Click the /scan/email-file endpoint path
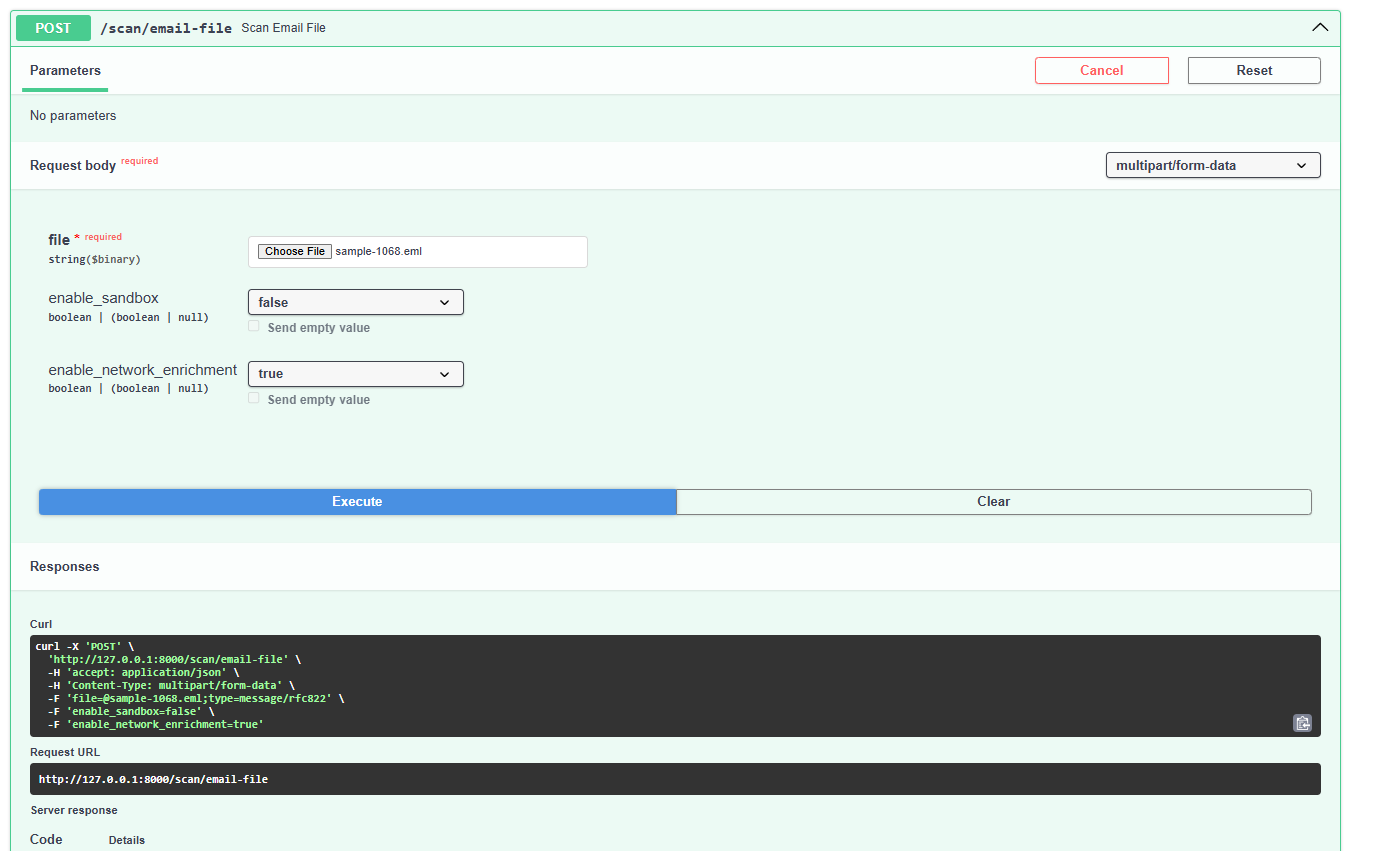The image size is (1385, 851). pos(165,28)
